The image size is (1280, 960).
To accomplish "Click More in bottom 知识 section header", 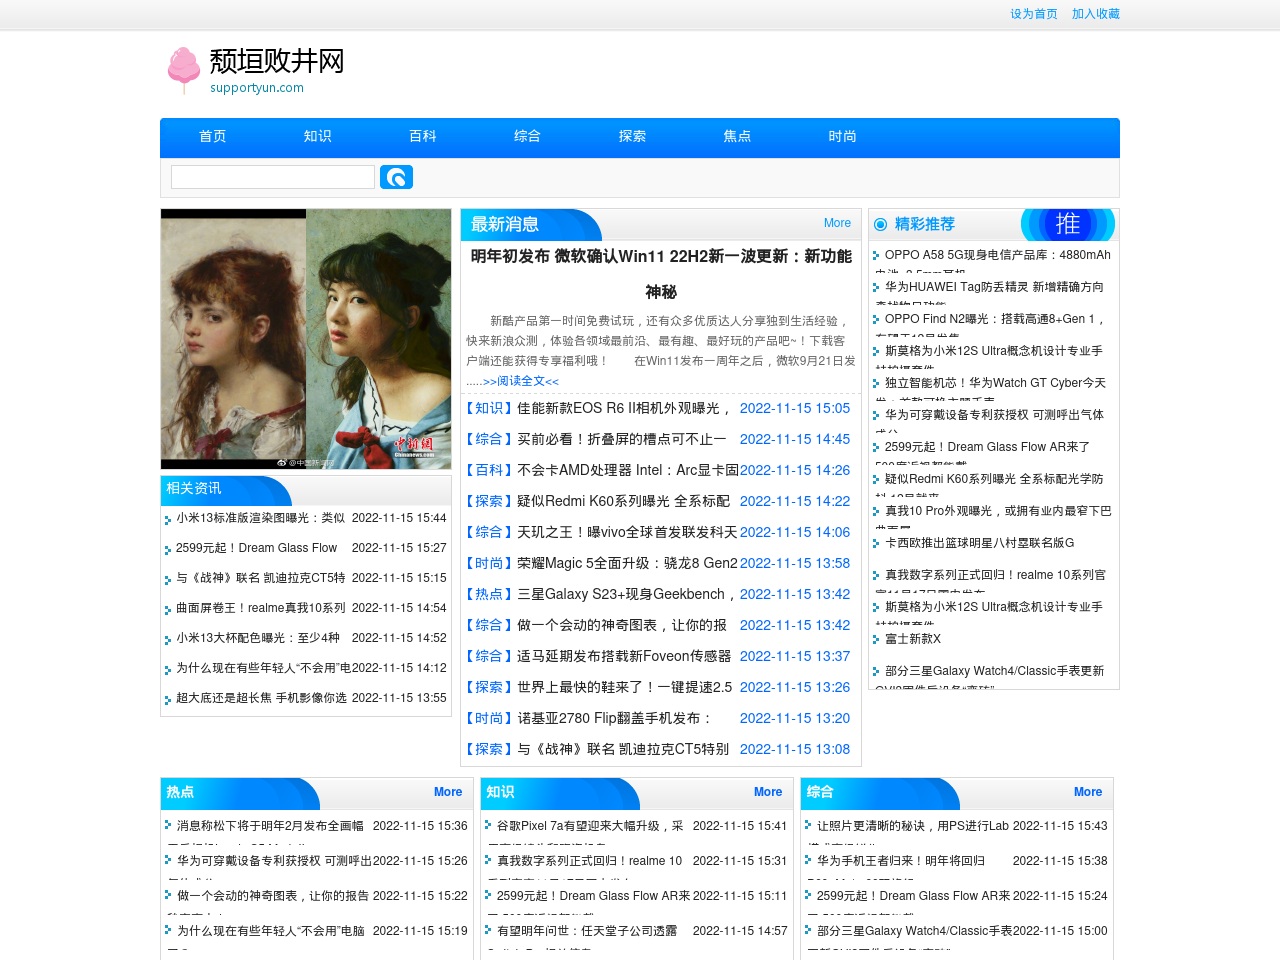I will 768,792.
